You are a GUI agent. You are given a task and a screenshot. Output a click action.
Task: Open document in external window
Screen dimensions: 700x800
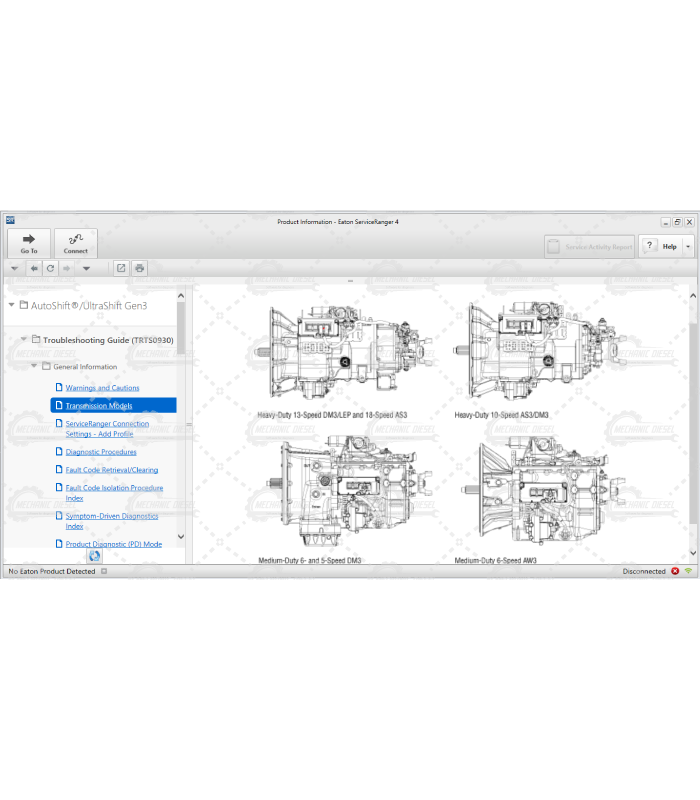(x=121, y=268)
